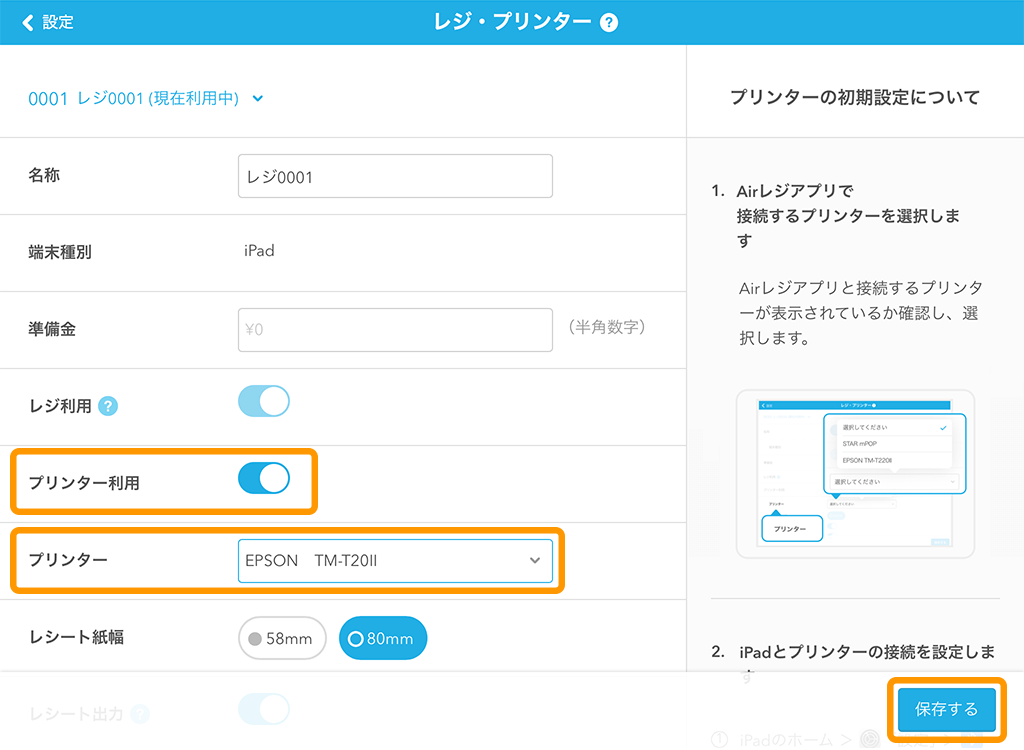This screenshot has width=1024, height=750.
Task: Select step 1 Airレジアプリで heading text
Action: coord(848,216)
